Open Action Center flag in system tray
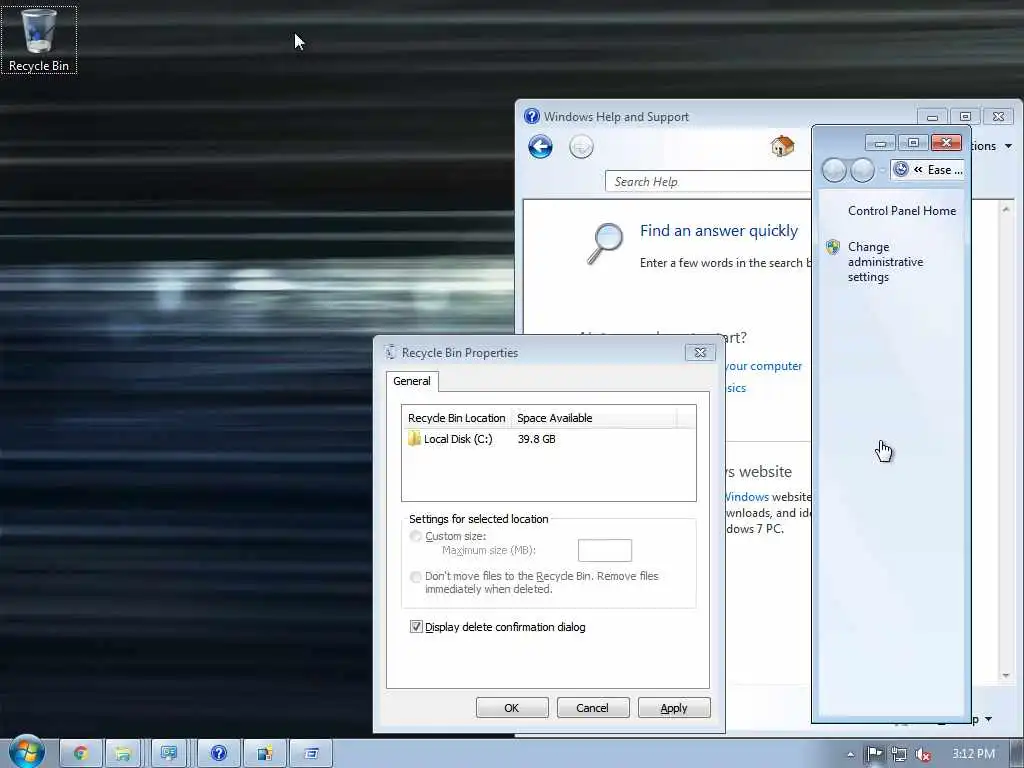This screenshot has width=1024, height=768. [x=874, y=754]
